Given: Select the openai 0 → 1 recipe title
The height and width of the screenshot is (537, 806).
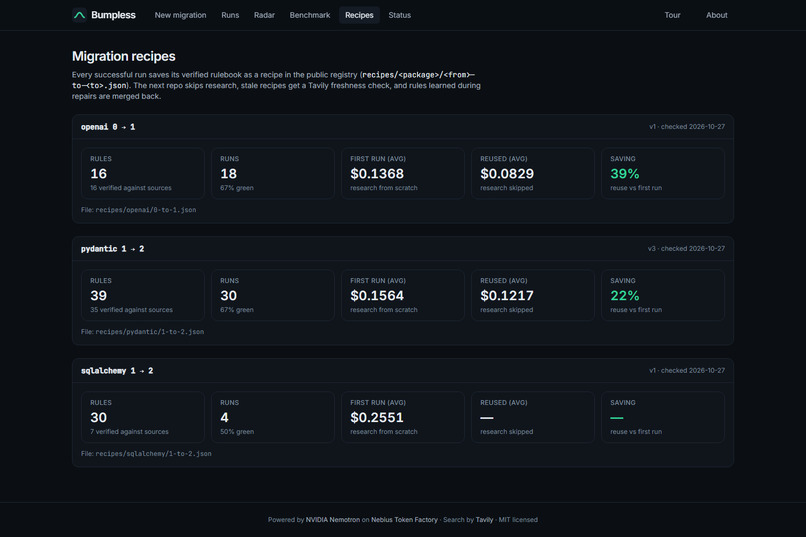Looking at the screenshot, I should pyautogui.click(x=108, y=127).
